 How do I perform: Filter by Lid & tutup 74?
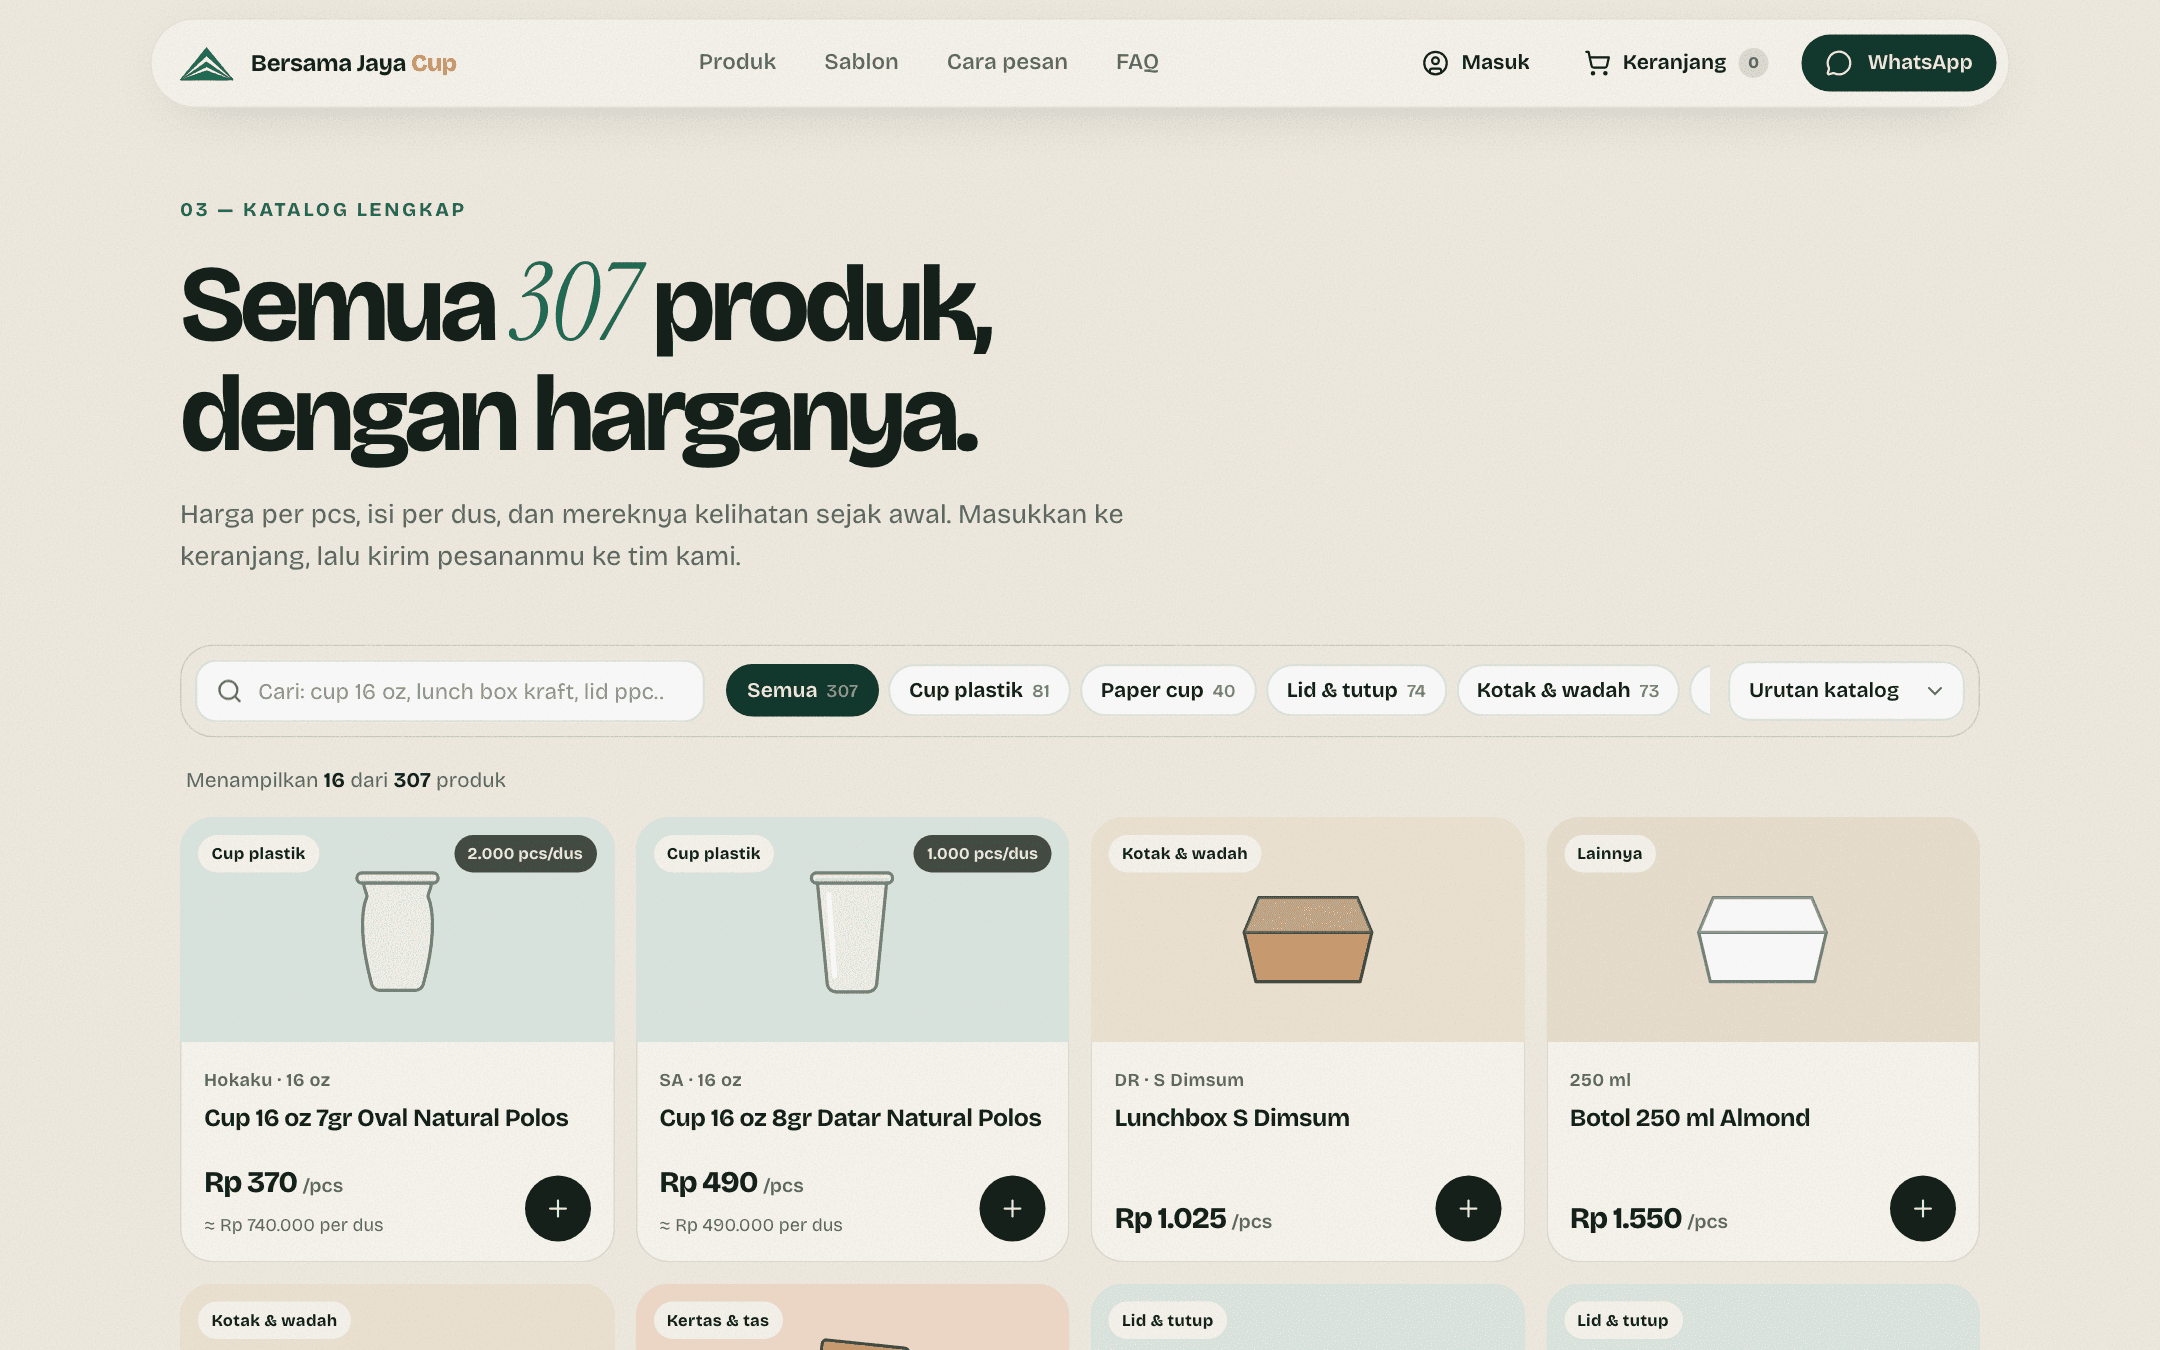1356,690
